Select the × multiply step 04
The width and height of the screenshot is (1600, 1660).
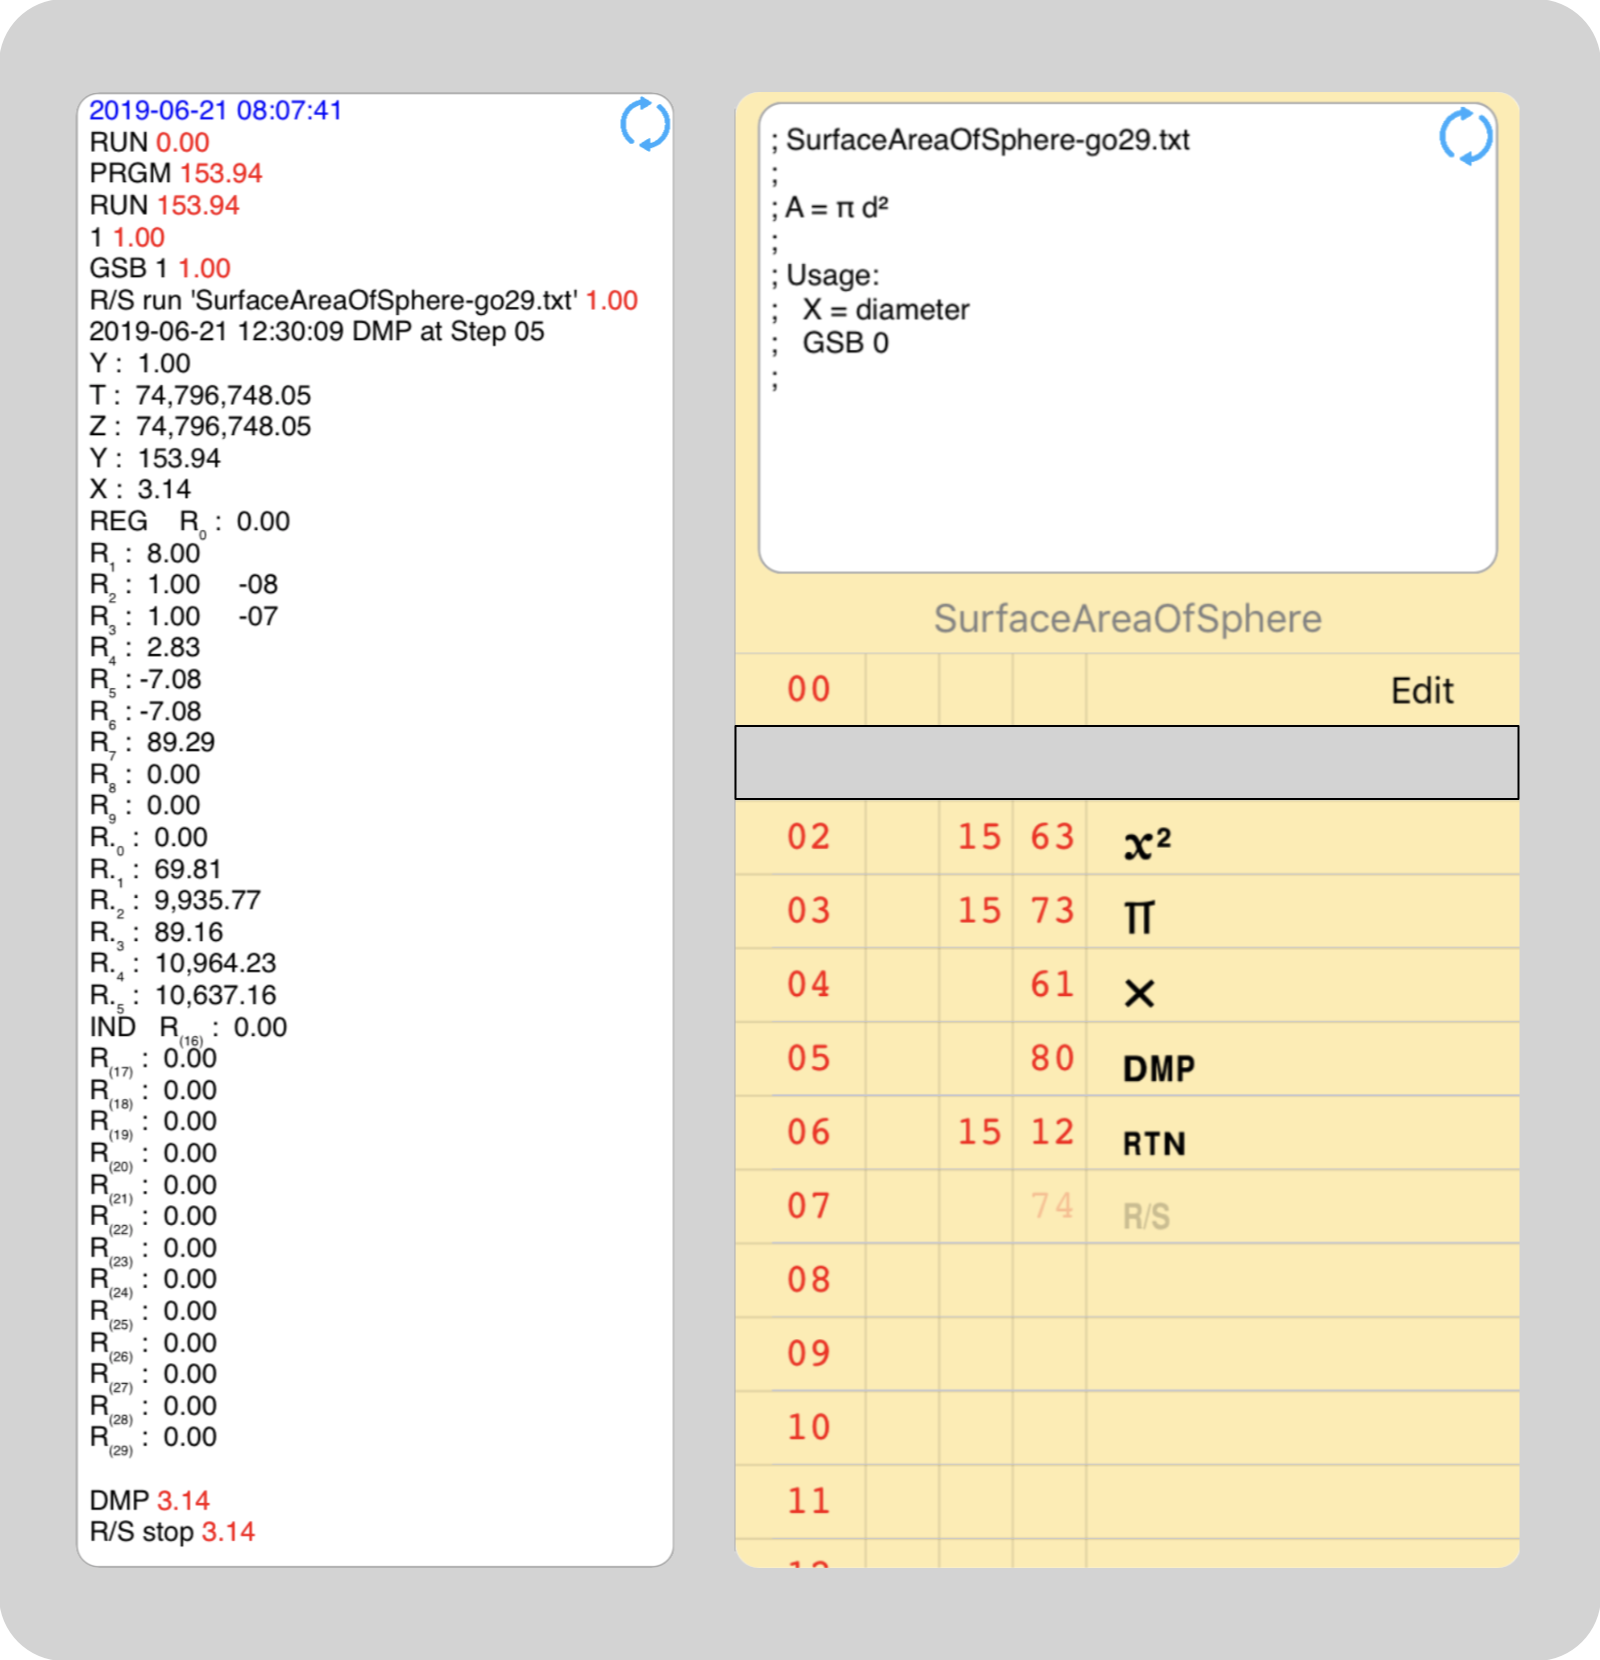(1126, 986)
